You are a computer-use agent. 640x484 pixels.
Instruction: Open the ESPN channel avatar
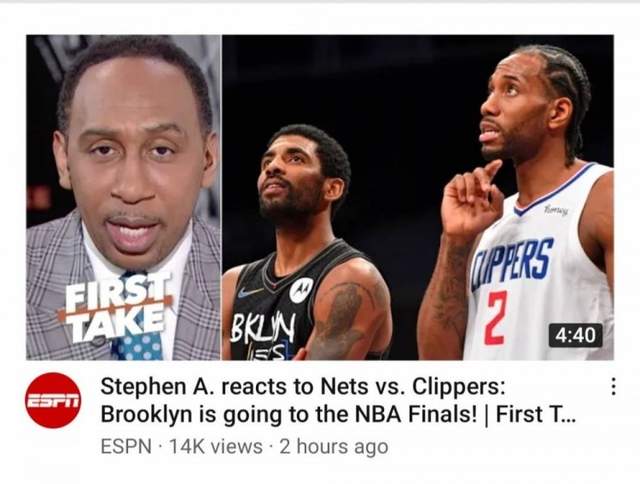click(x=53, y=400)
